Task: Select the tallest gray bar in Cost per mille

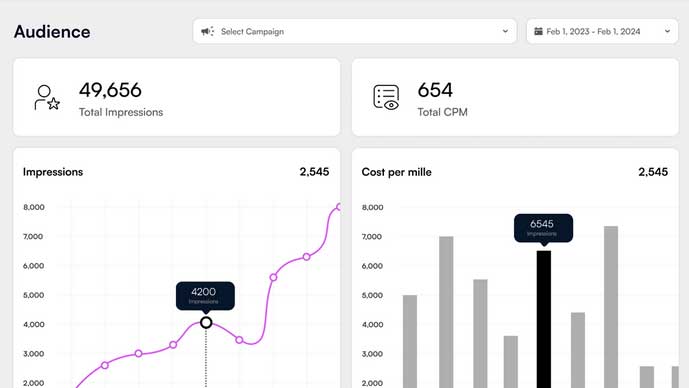Action: (x=611, y=307)
